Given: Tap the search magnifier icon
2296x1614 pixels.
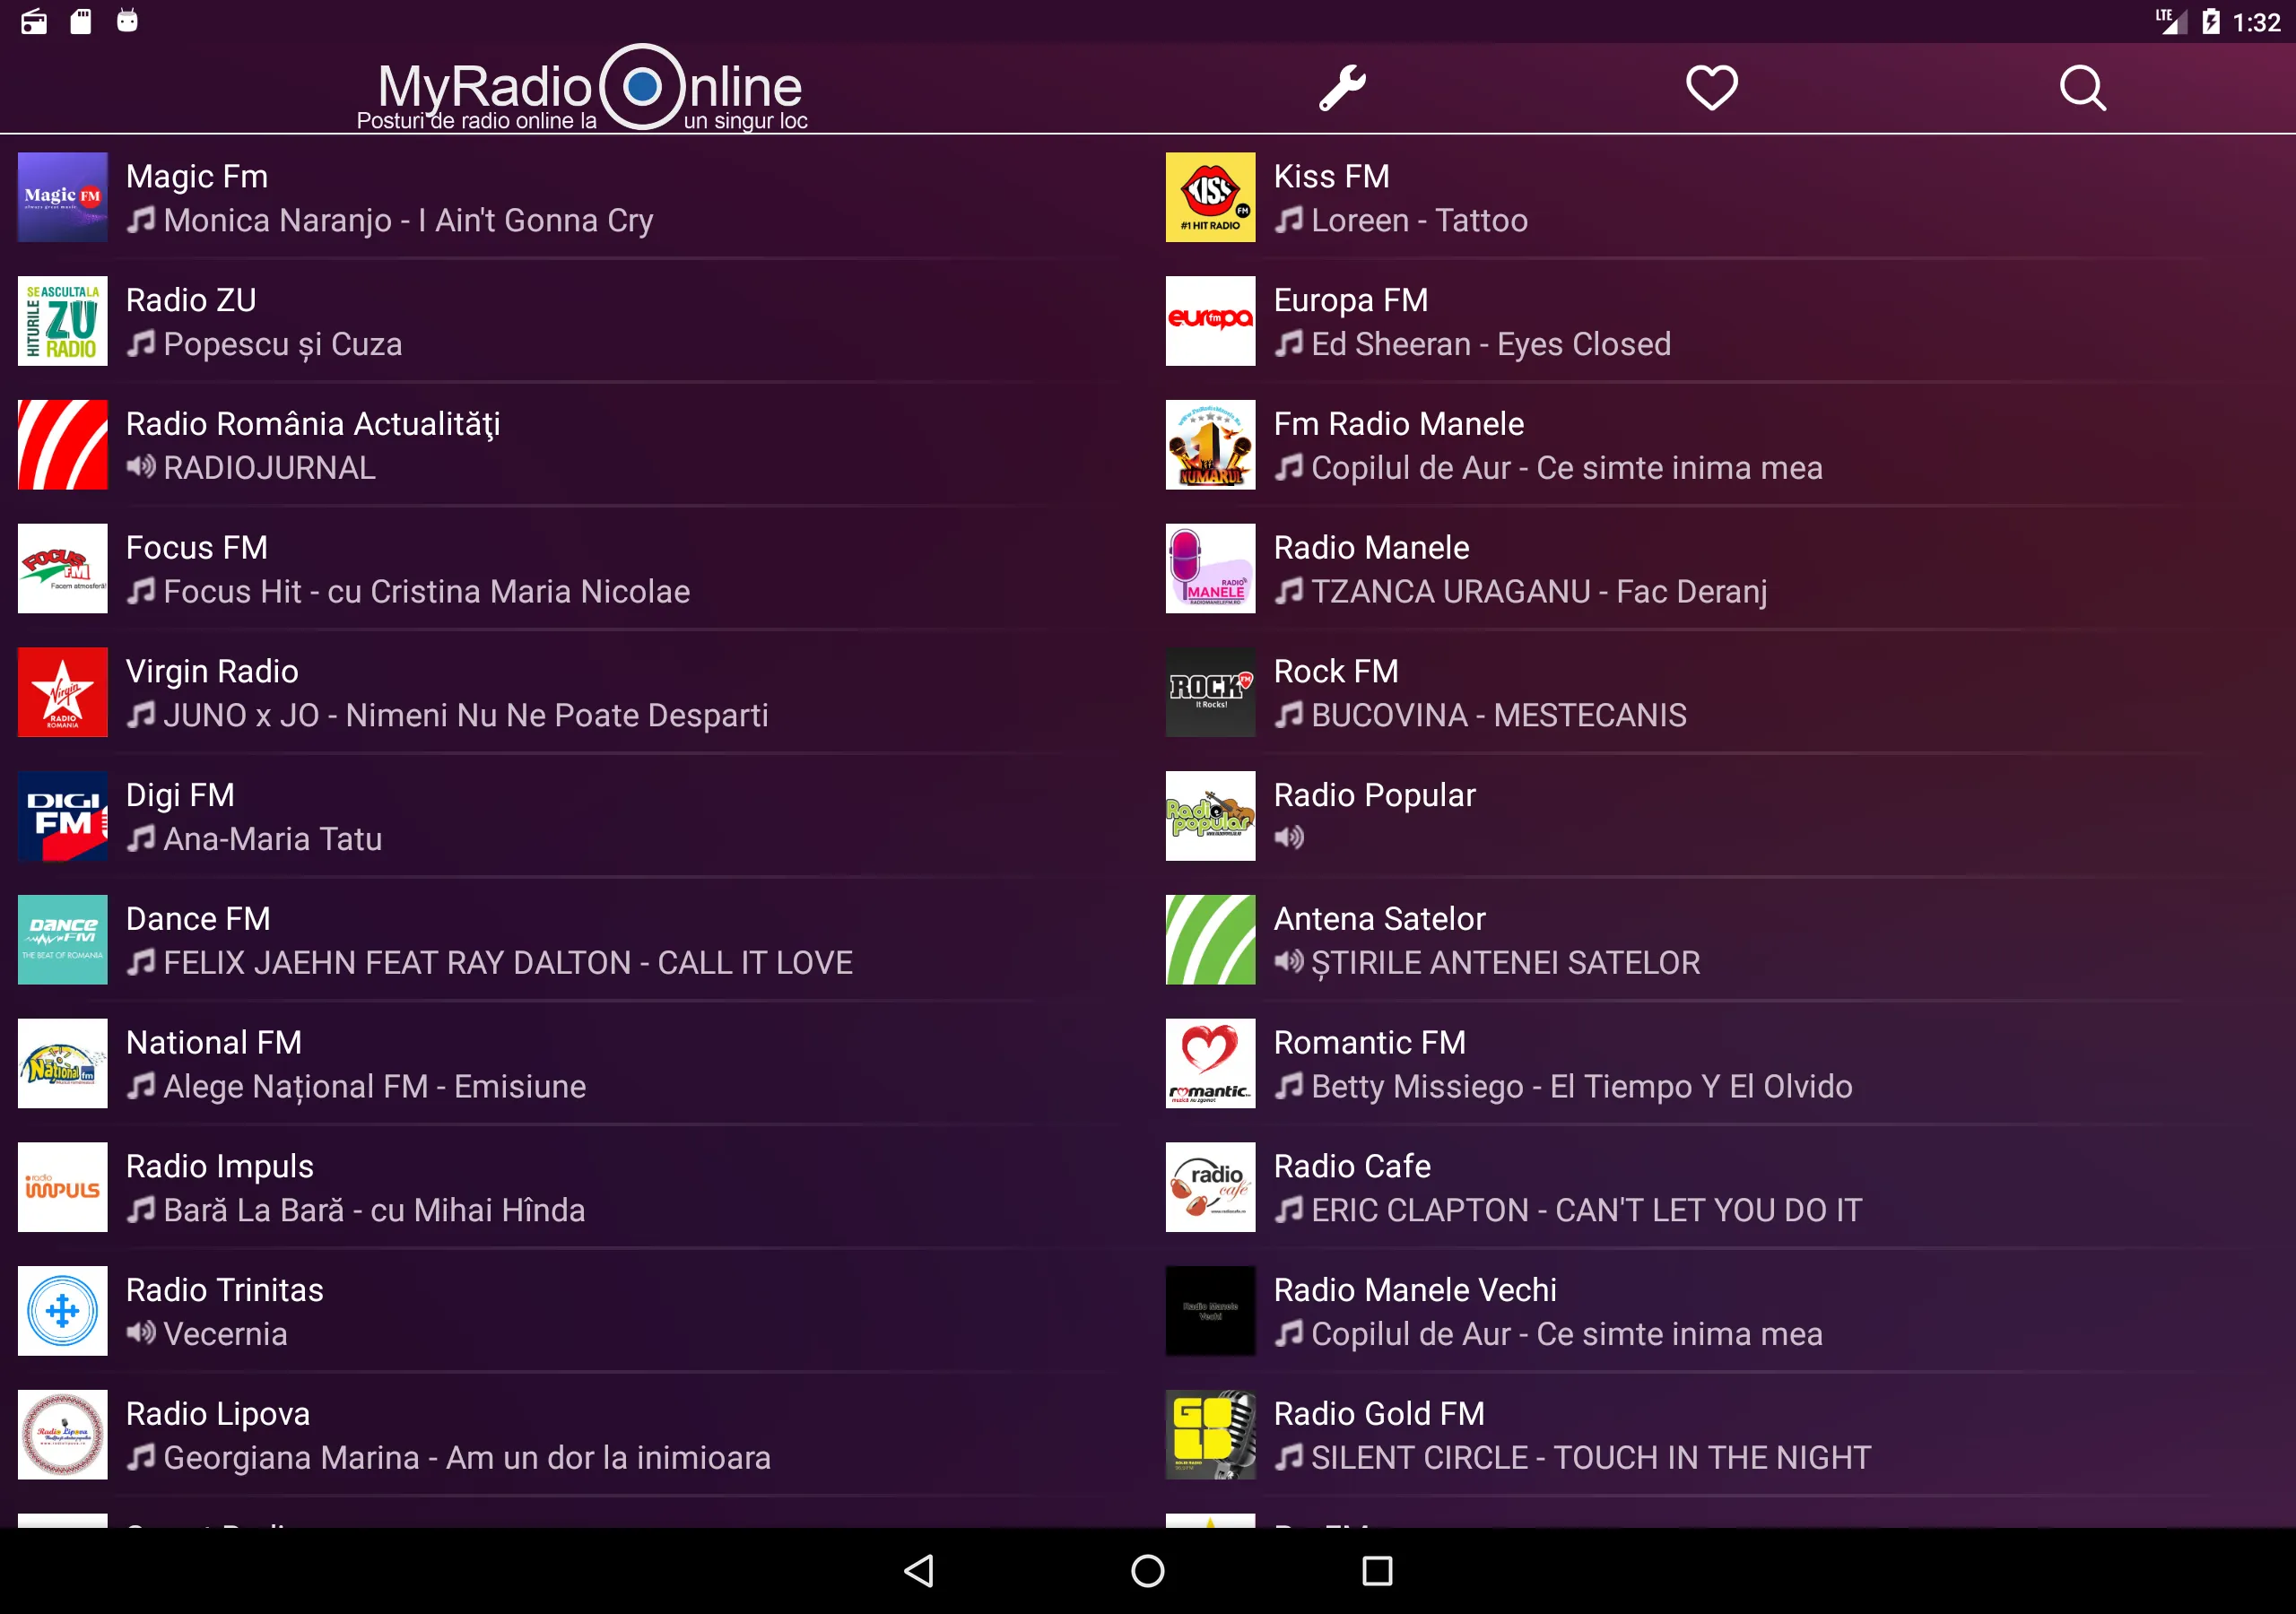Looking at the screenshot, I should (x=2083, y=88).
